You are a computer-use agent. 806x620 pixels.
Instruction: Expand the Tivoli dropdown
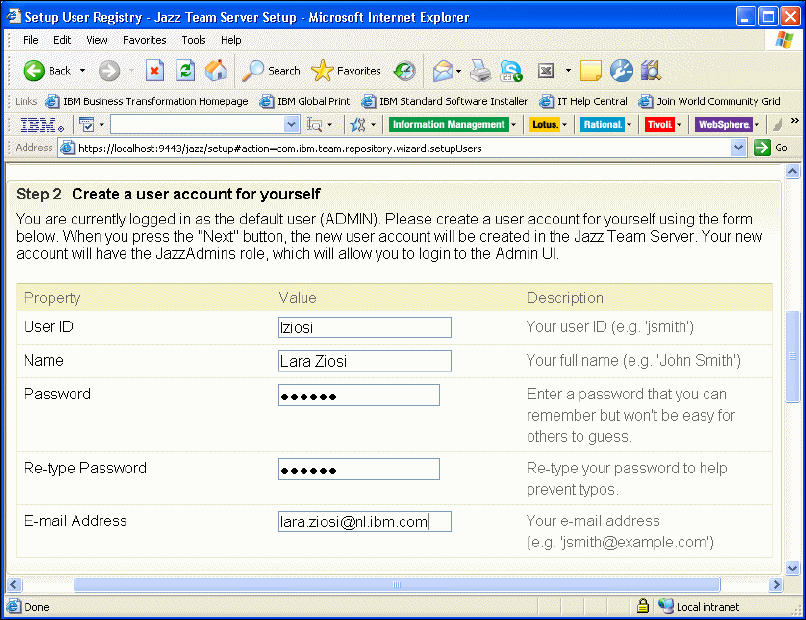click(679, 125)
